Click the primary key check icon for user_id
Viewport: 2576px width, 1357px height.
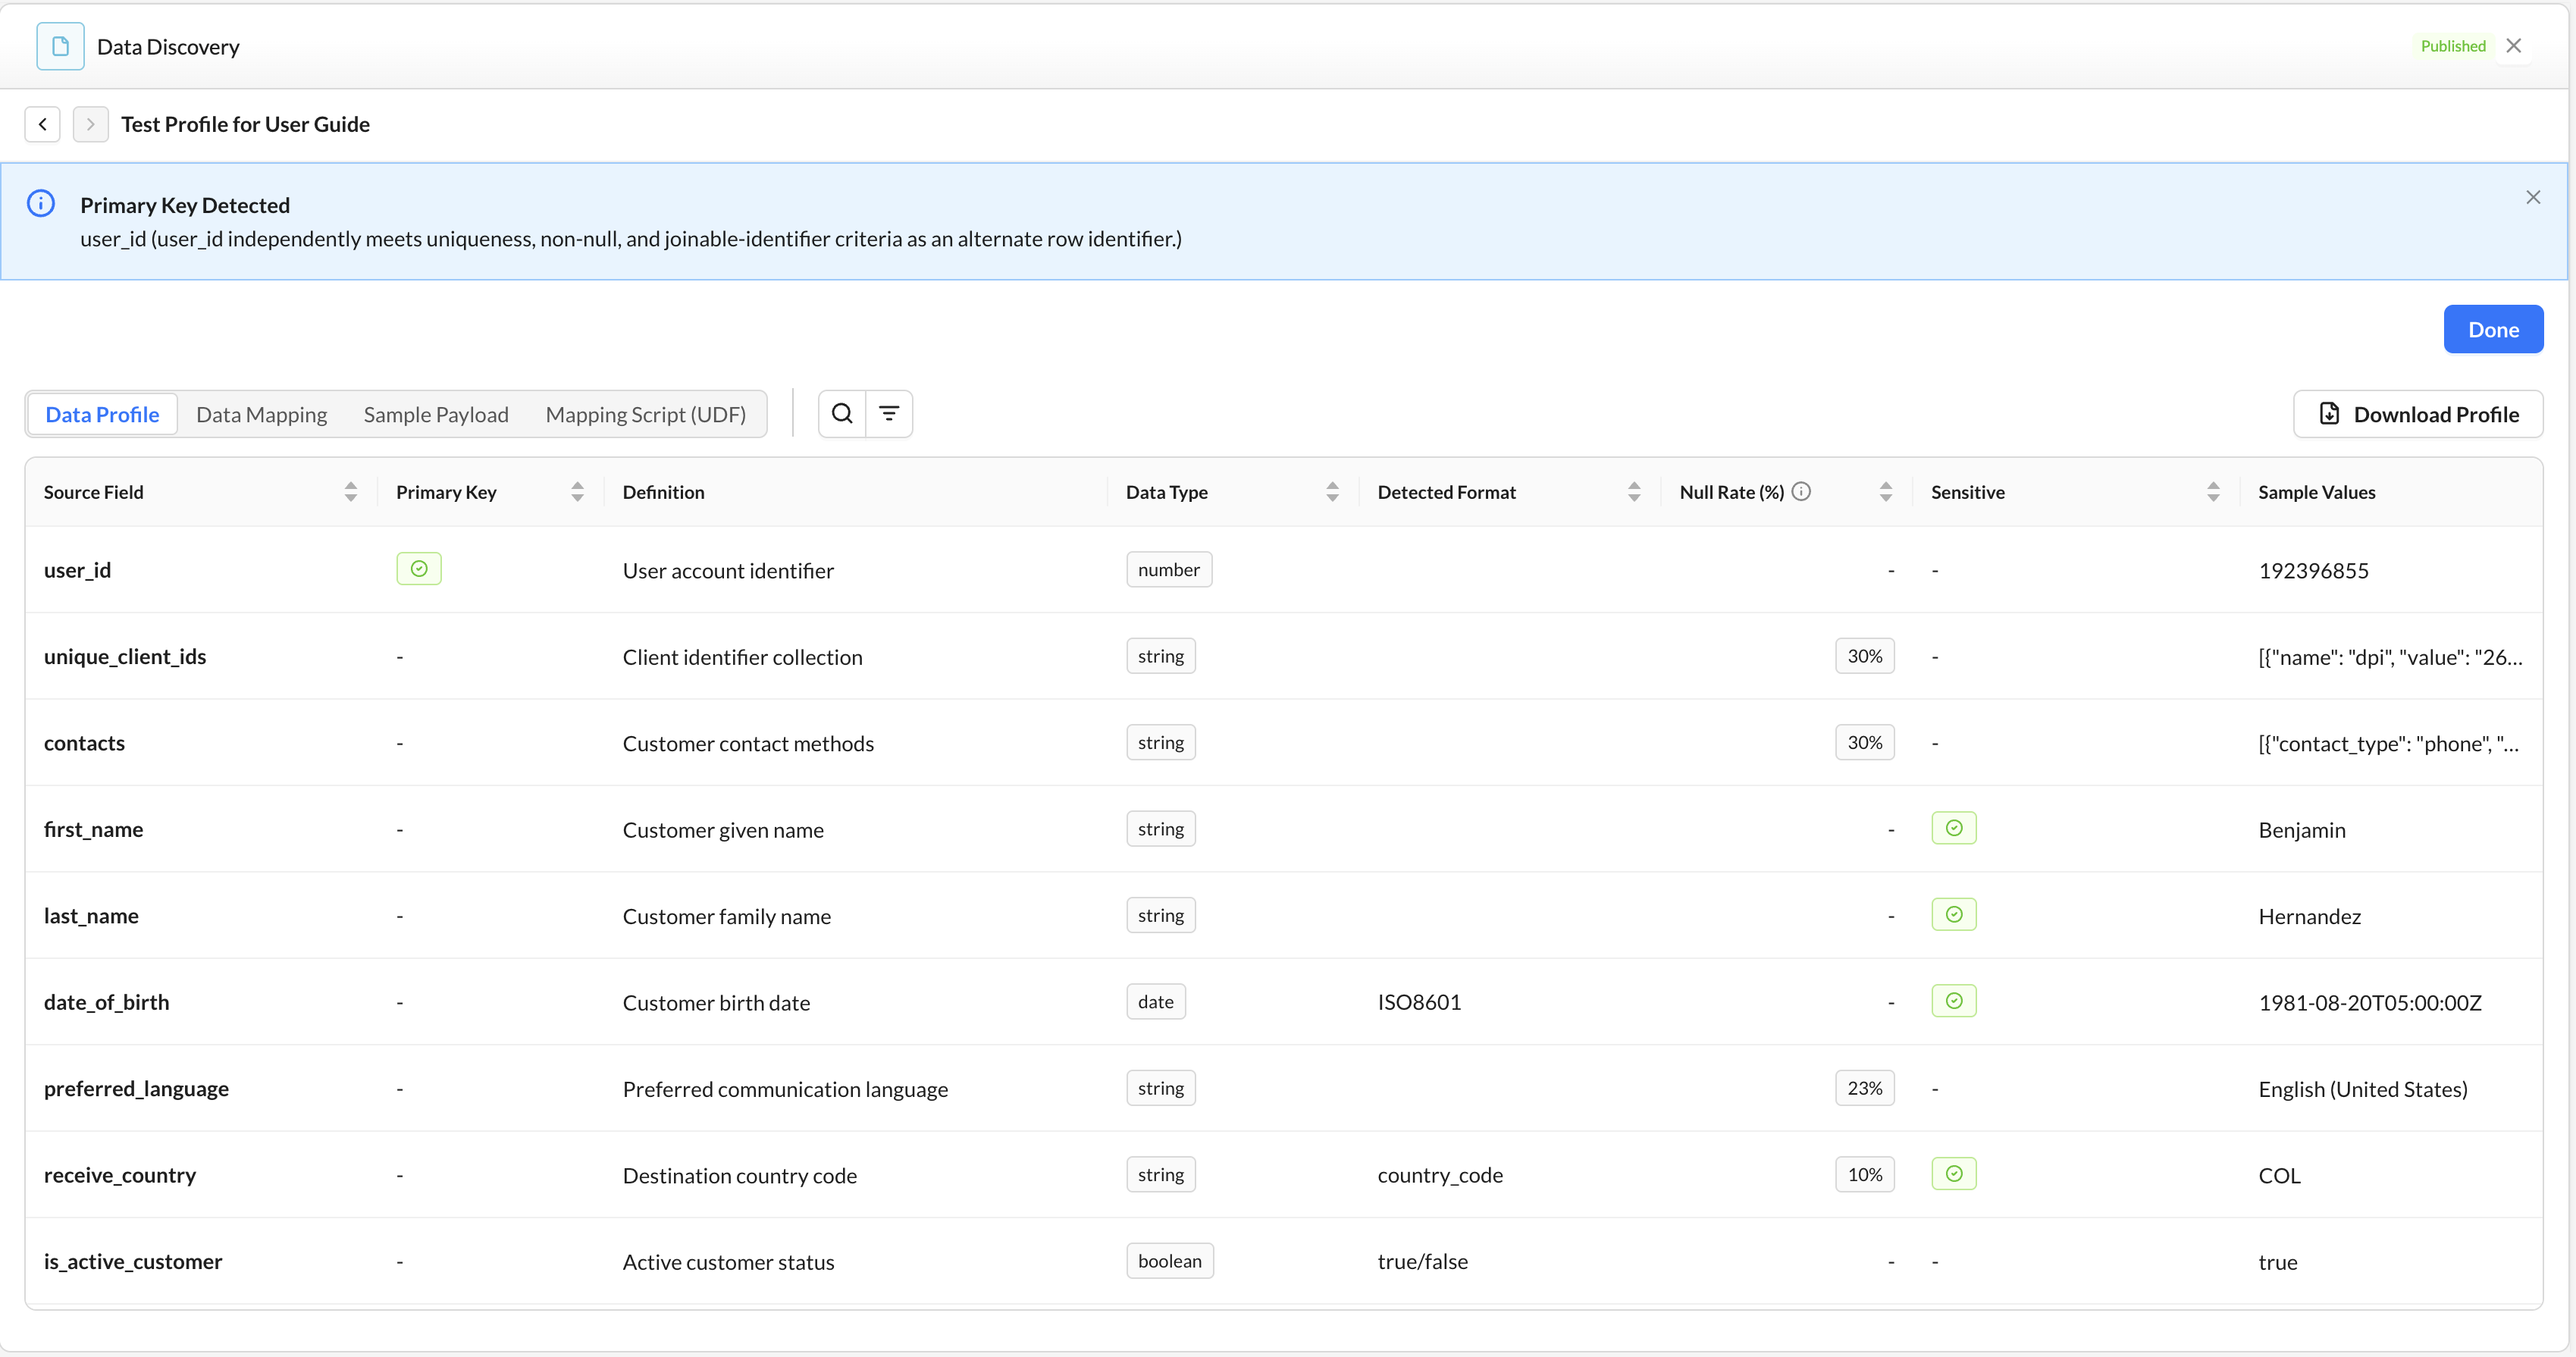click(419, 569)
